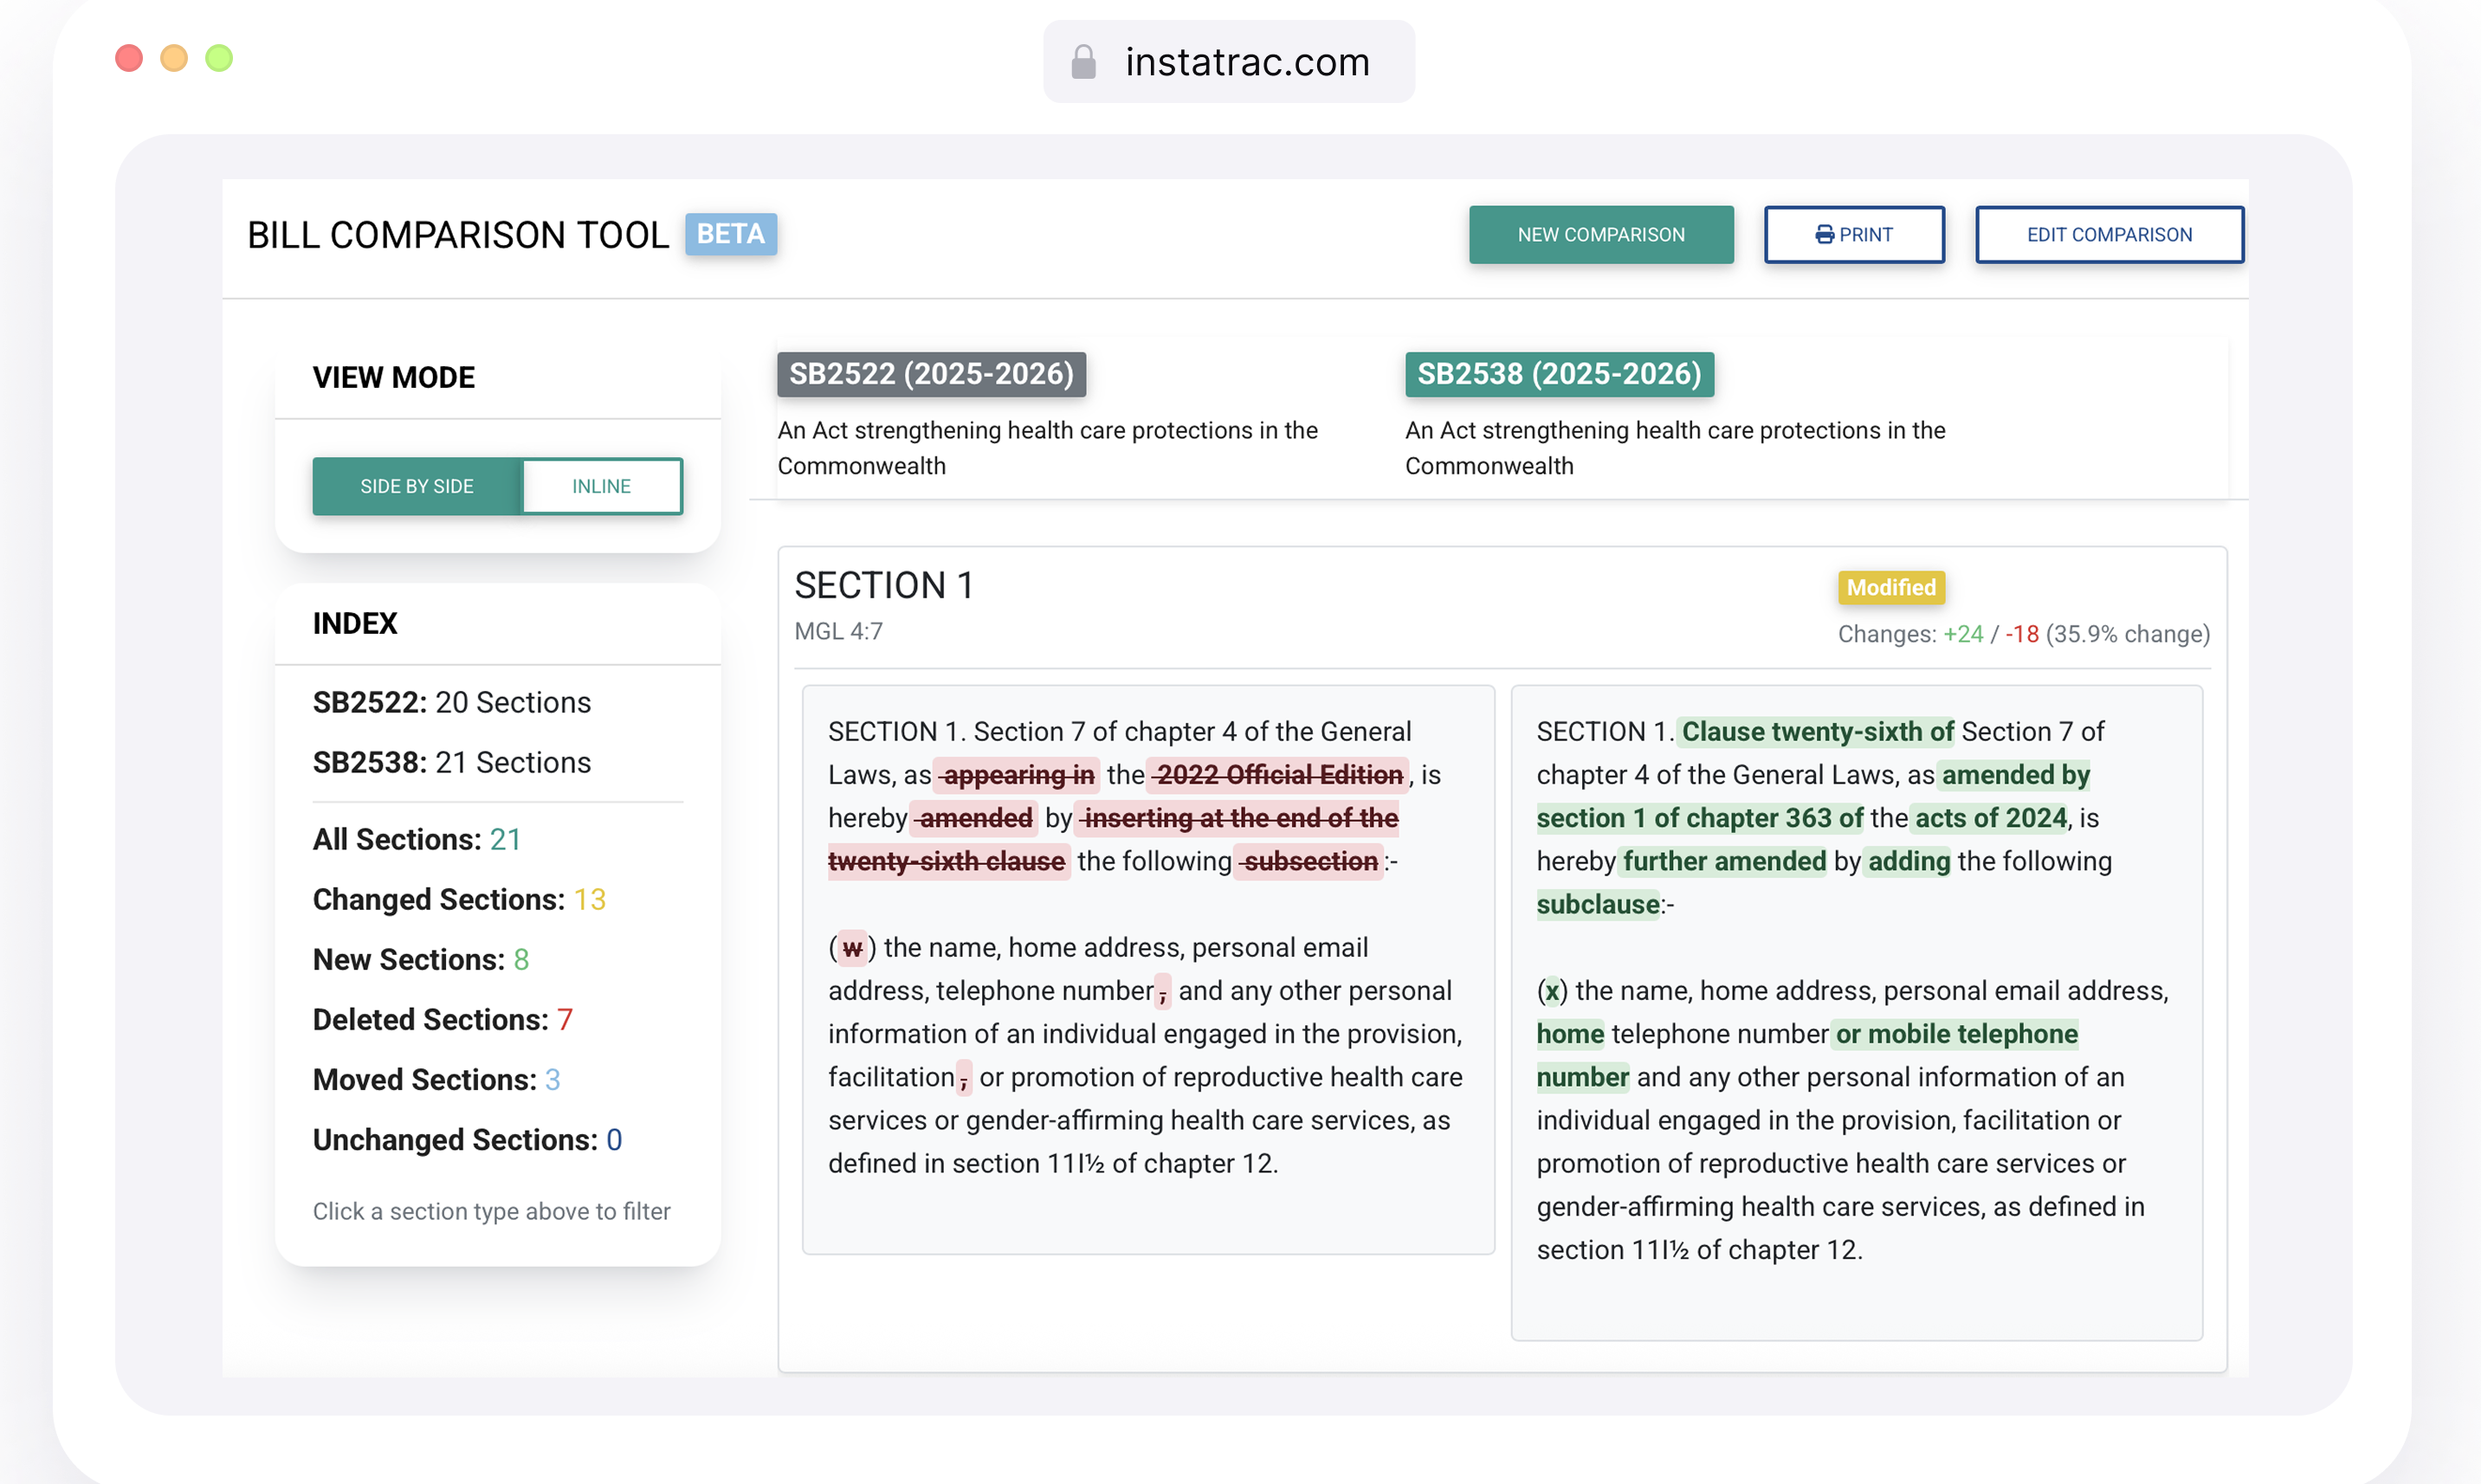Click the BETA badge
The image size is (2481, 1484).
click(731, 234)
